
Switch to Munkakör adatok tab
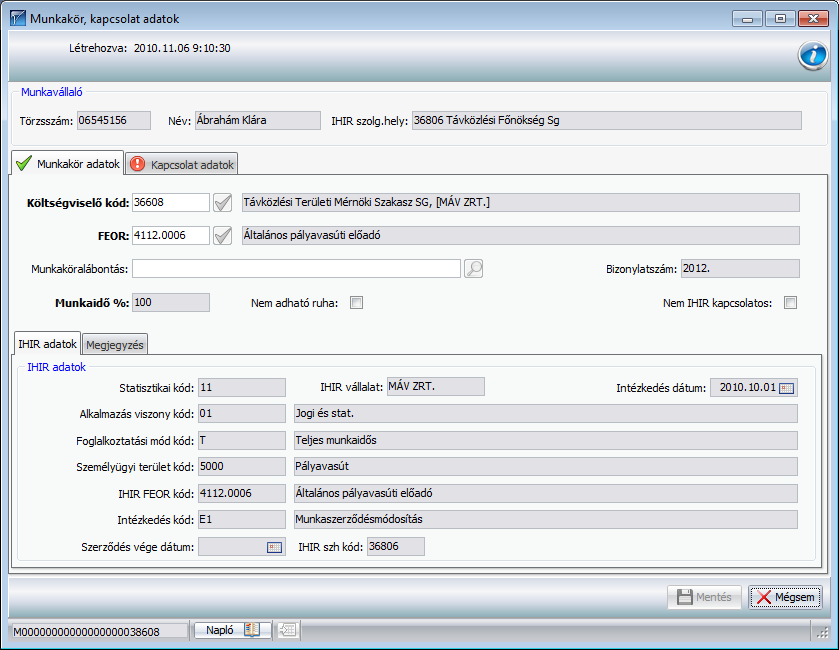68,163
